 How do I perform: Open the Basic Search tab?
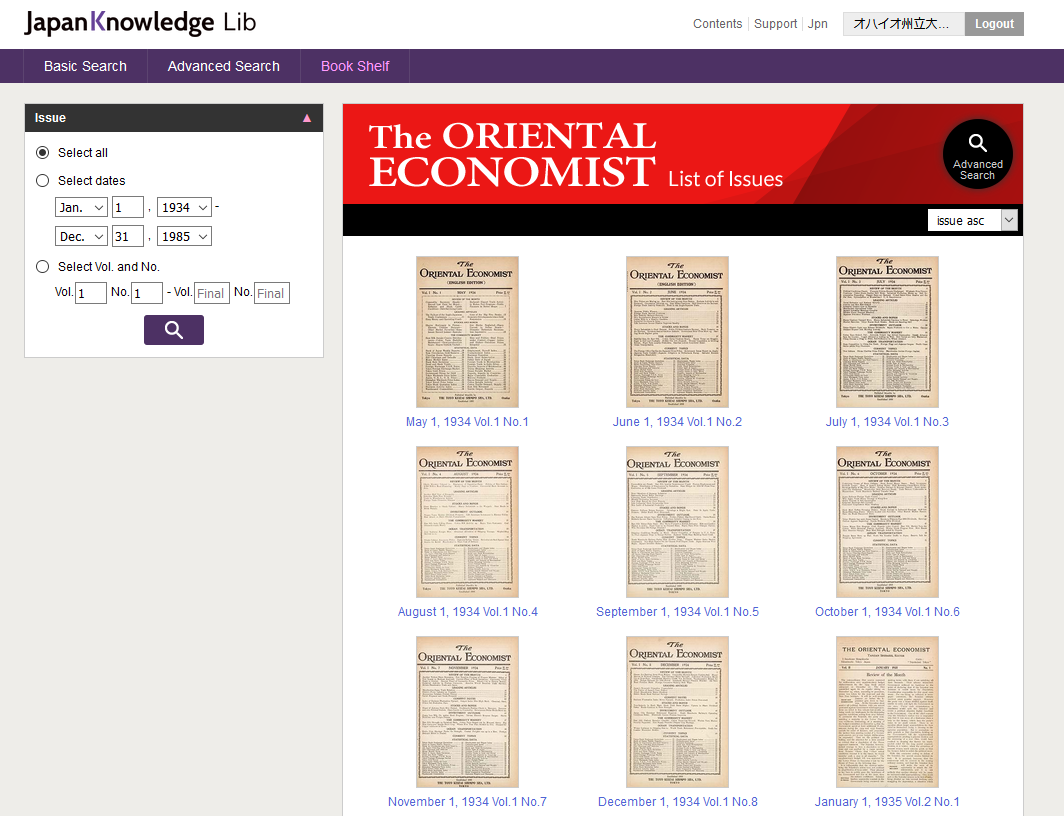pyautogui.click(x=86, y=66)
